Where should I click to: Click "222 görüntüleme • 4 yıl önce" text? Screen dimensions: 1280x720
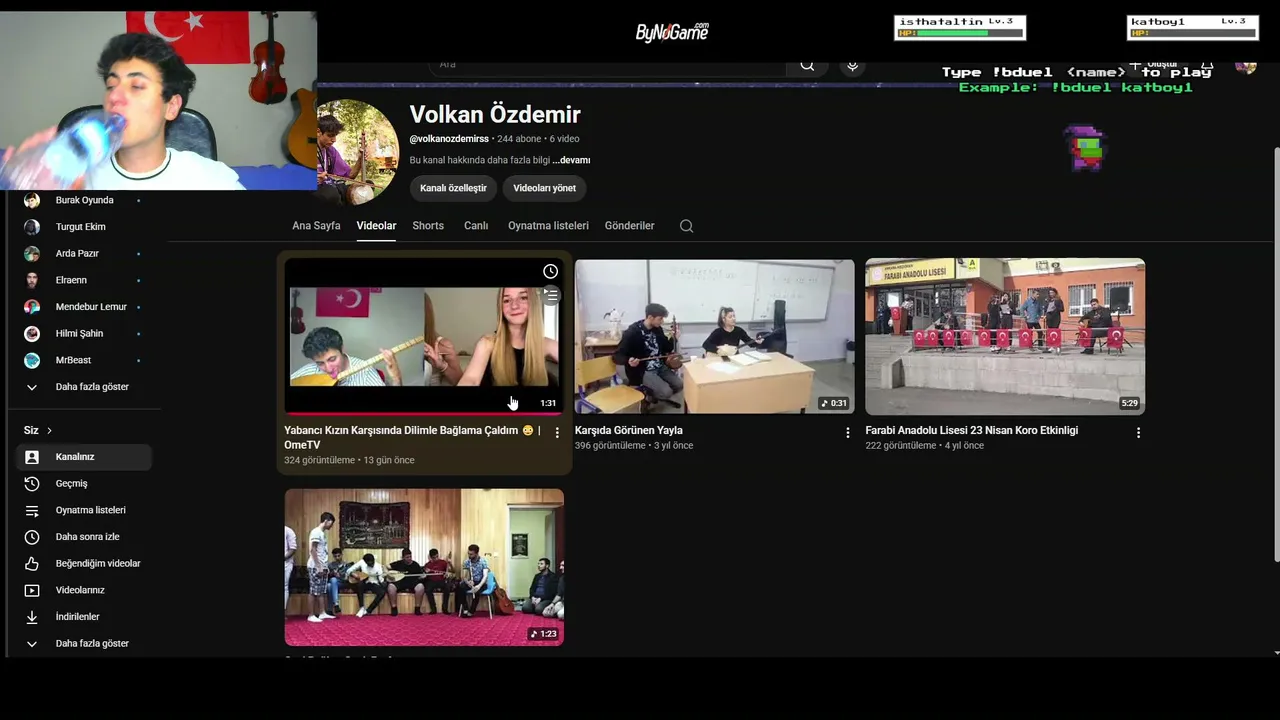tap(925, 446)
